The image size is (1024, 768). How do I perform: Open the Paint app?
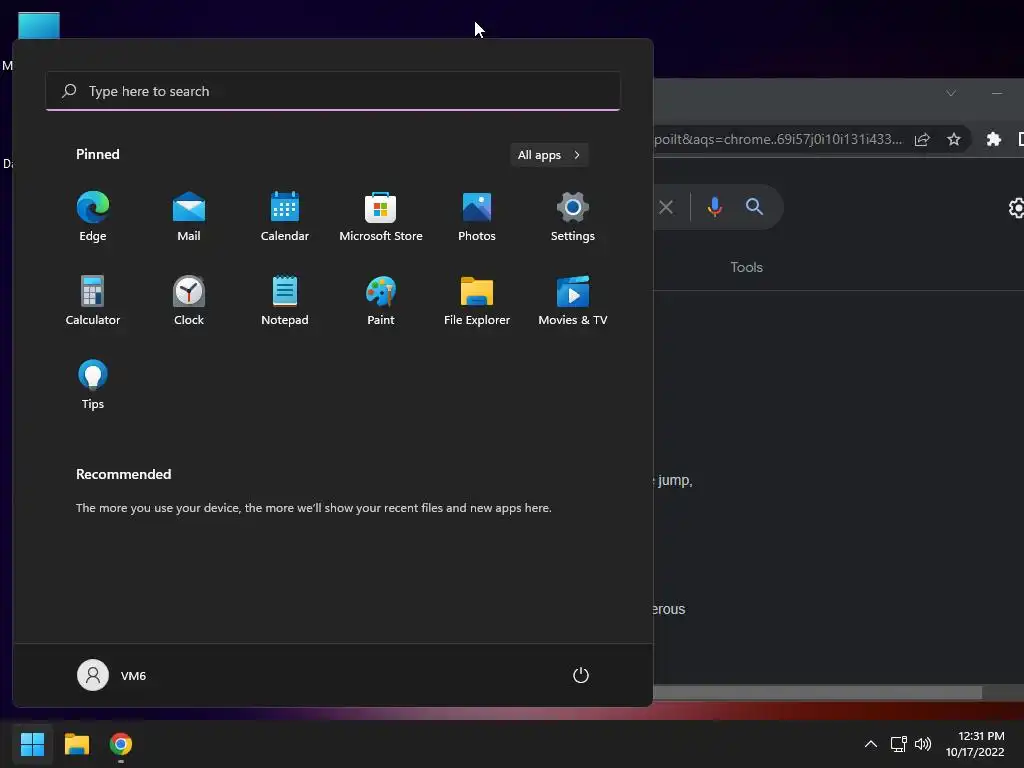381,300
